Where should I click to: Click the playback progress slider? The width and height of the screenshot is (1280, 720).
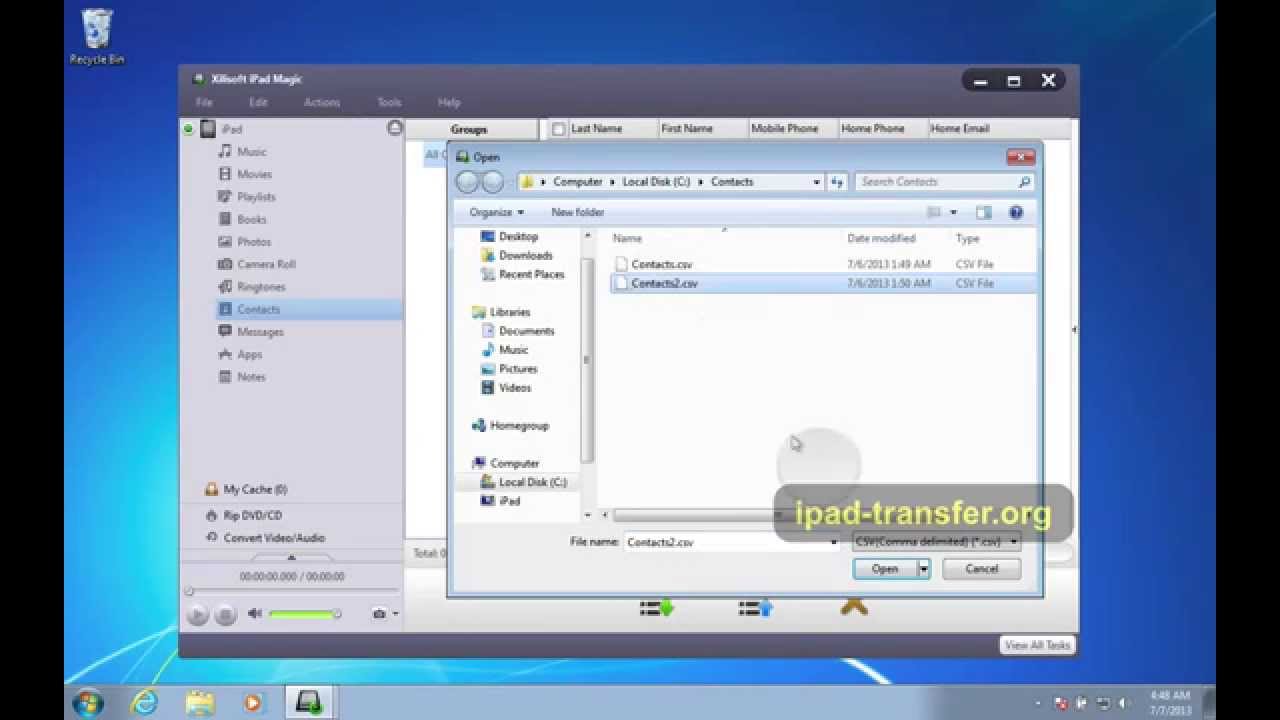pos(292,591)
